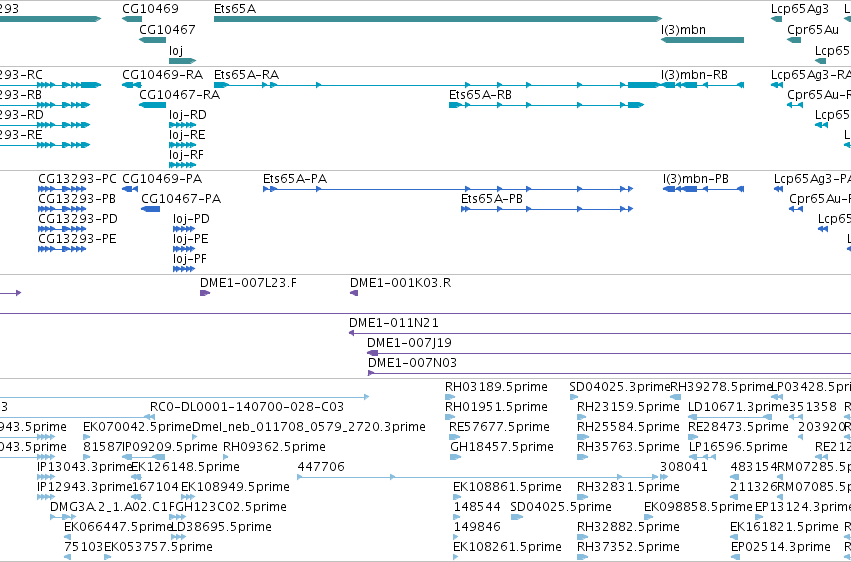Image resolution: width=851 pixels, height=562 pixels.
Task: Click coding sequence Ets65A-PB
Action: coord(492,199)
